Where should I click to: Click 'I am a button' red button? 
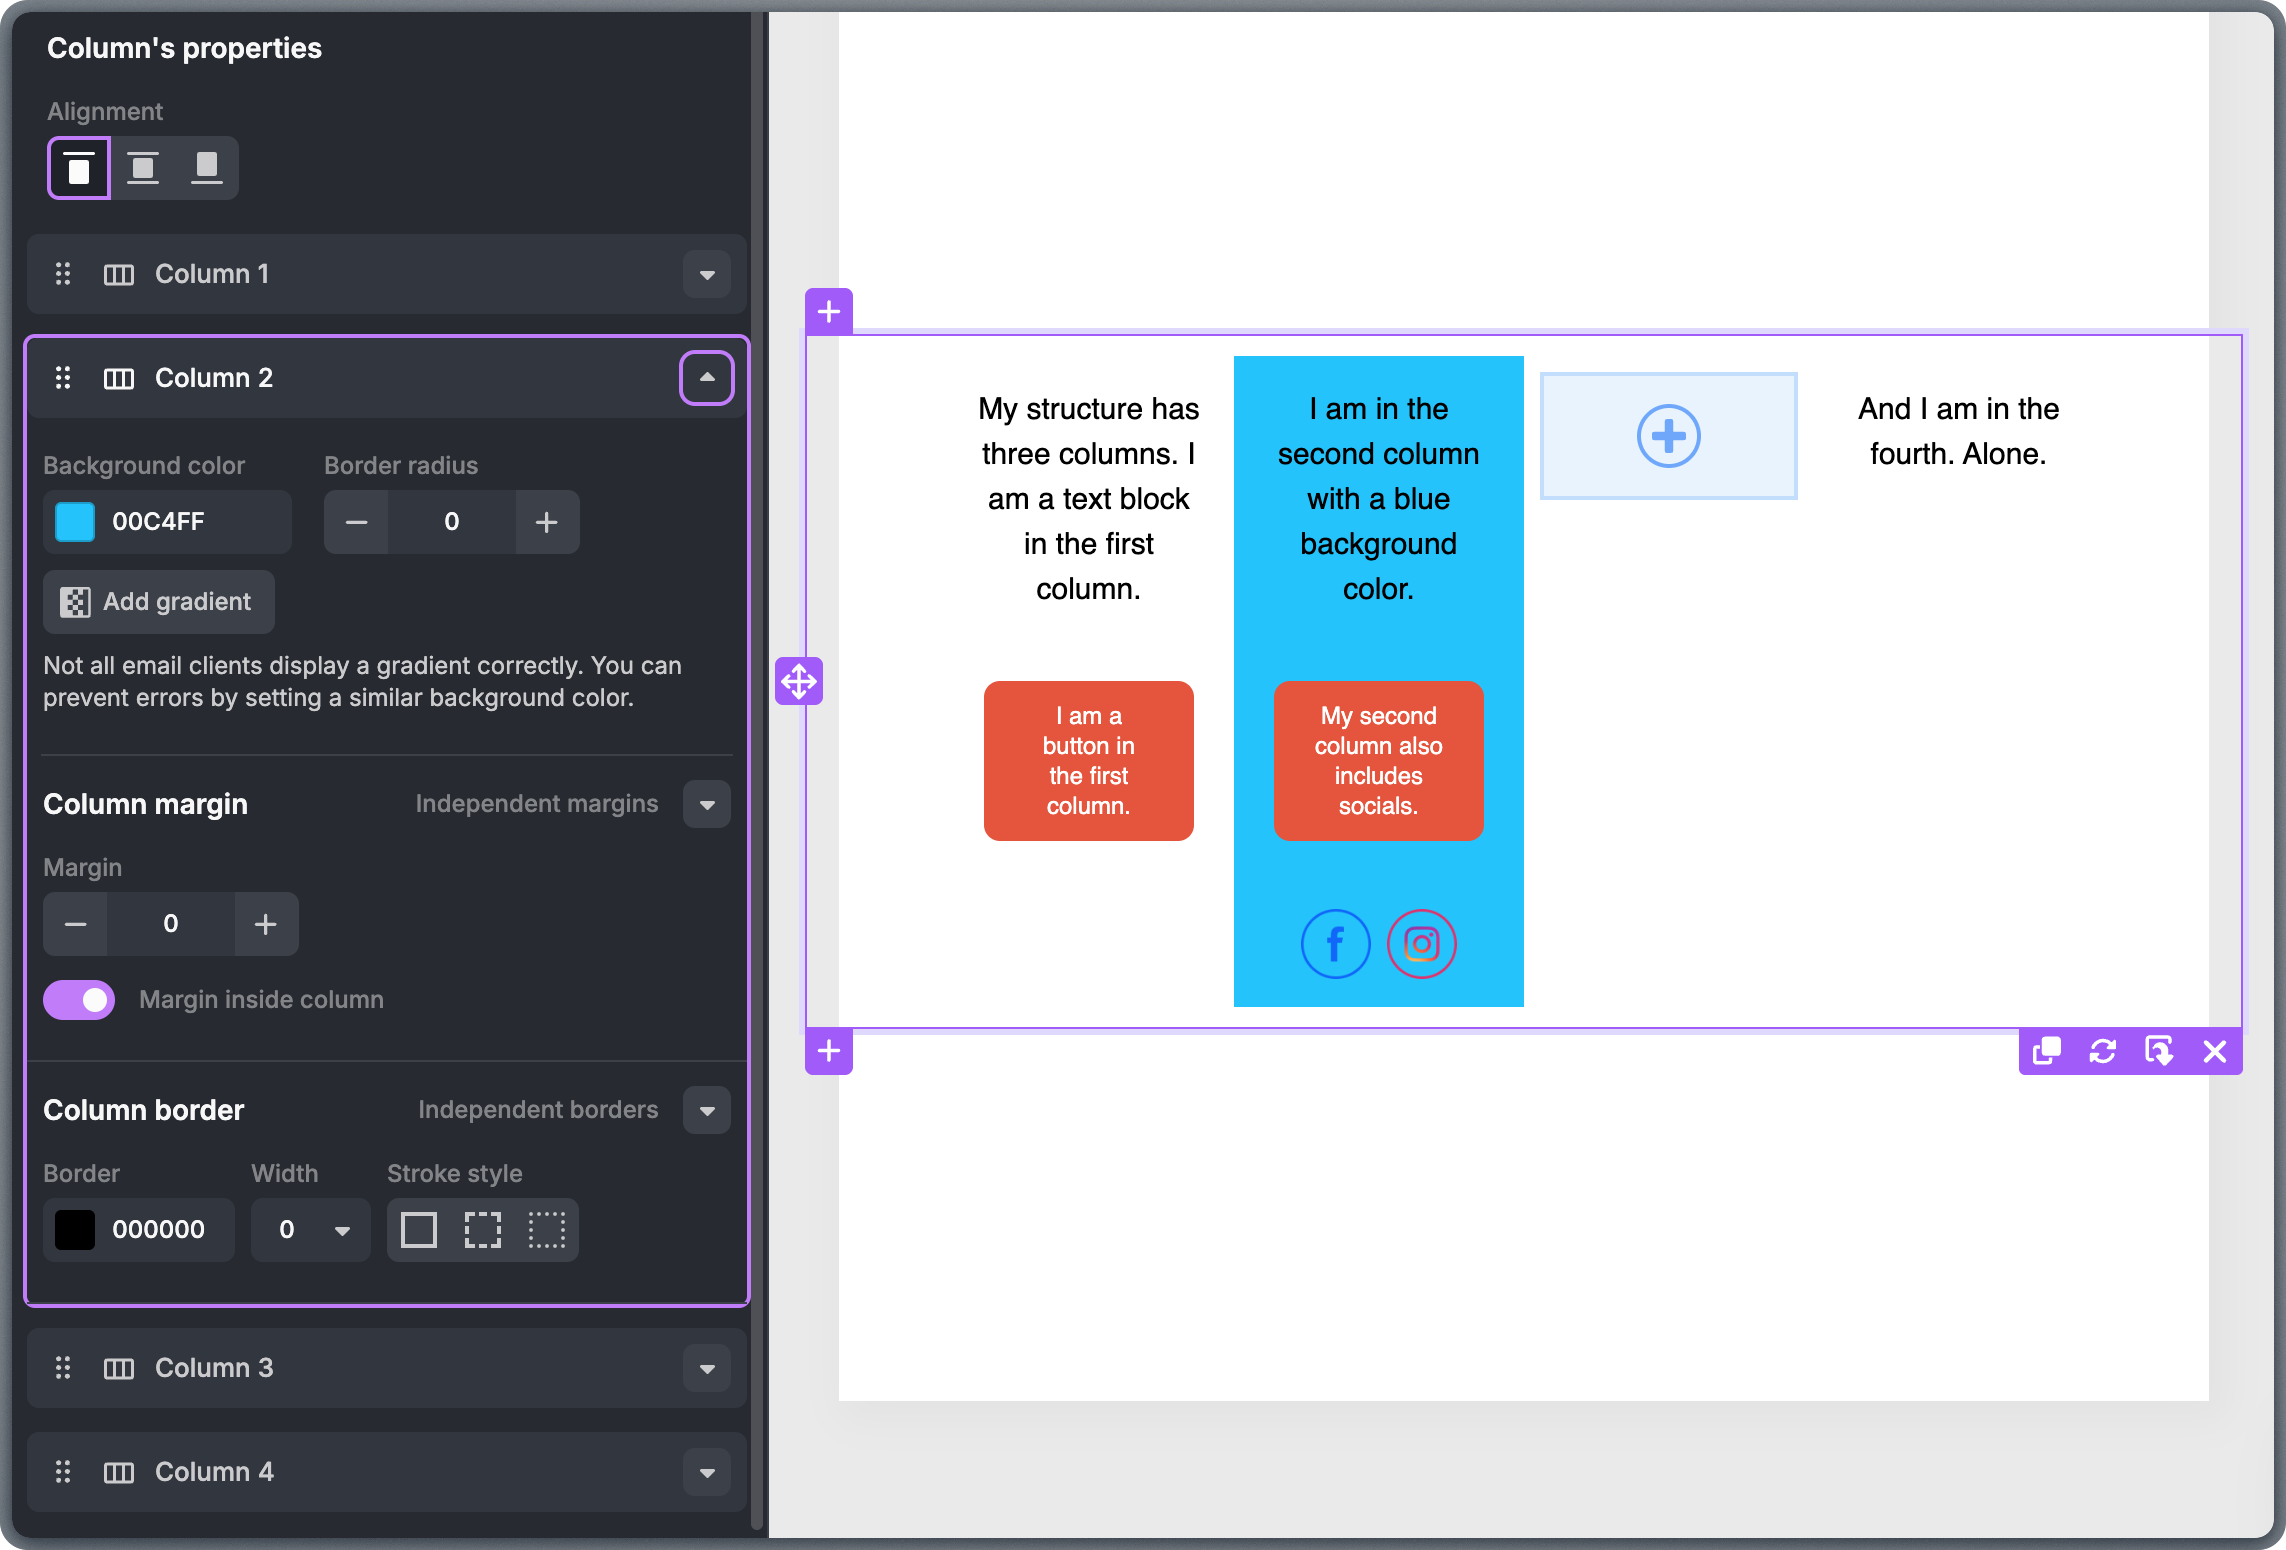point(1088,760)
